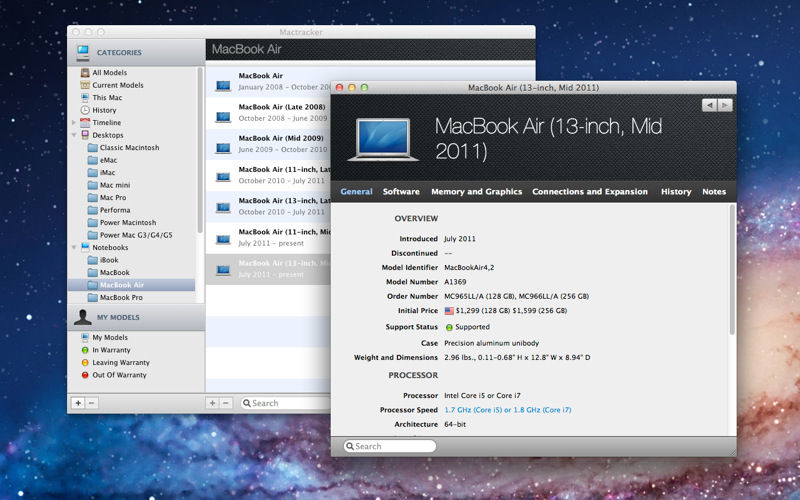This screenshot has height=500, width=800.
Task: Click CATEGORIES header computer icon
Action: pos(83,53)
